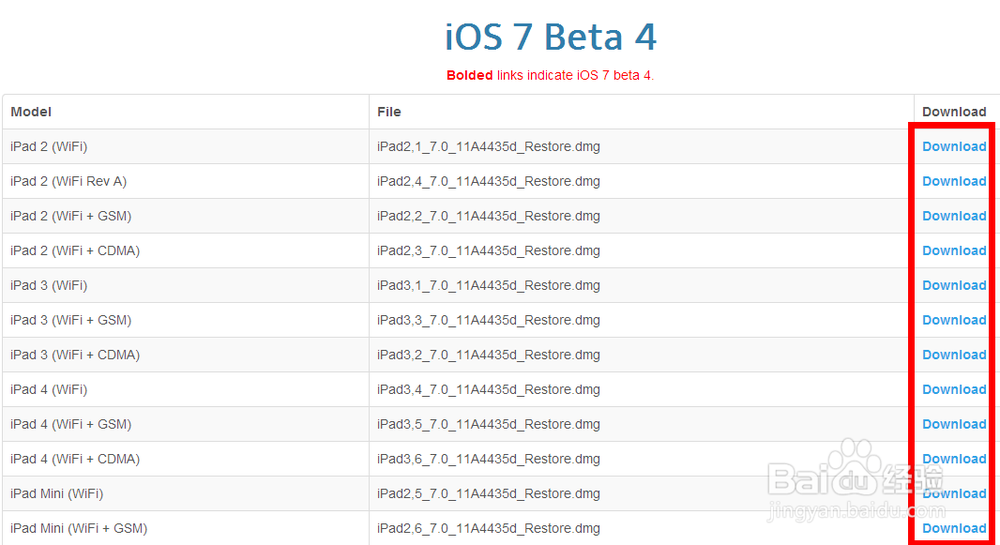The height and width of the screenshot is (545, 1000).
Task: Download the iPad 3 (WiFi + CDMA) firmware
Action: [x=954, y=355]
